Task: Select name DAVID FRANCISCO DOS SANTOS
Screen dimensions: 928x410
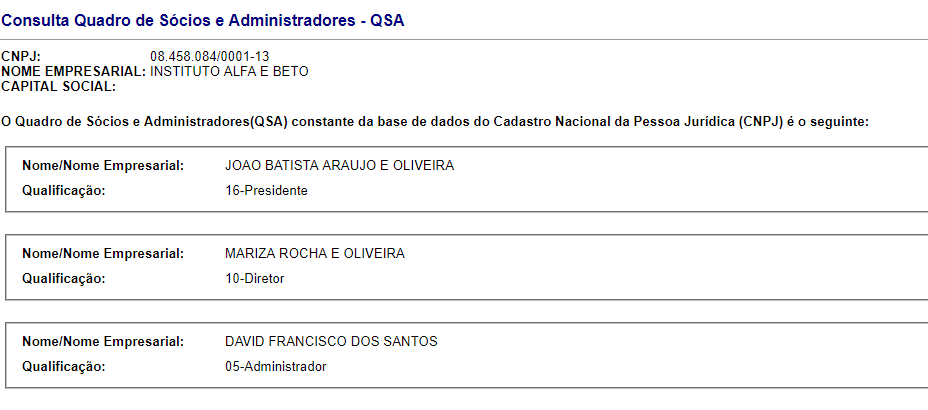Action: pyautogui.click(x=331, y=341)
